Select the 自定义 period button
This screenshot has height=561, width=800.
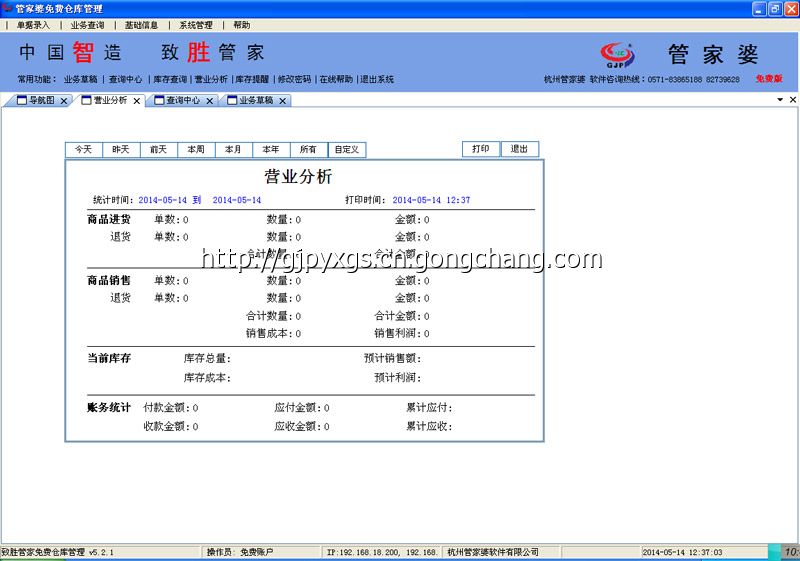347,149
